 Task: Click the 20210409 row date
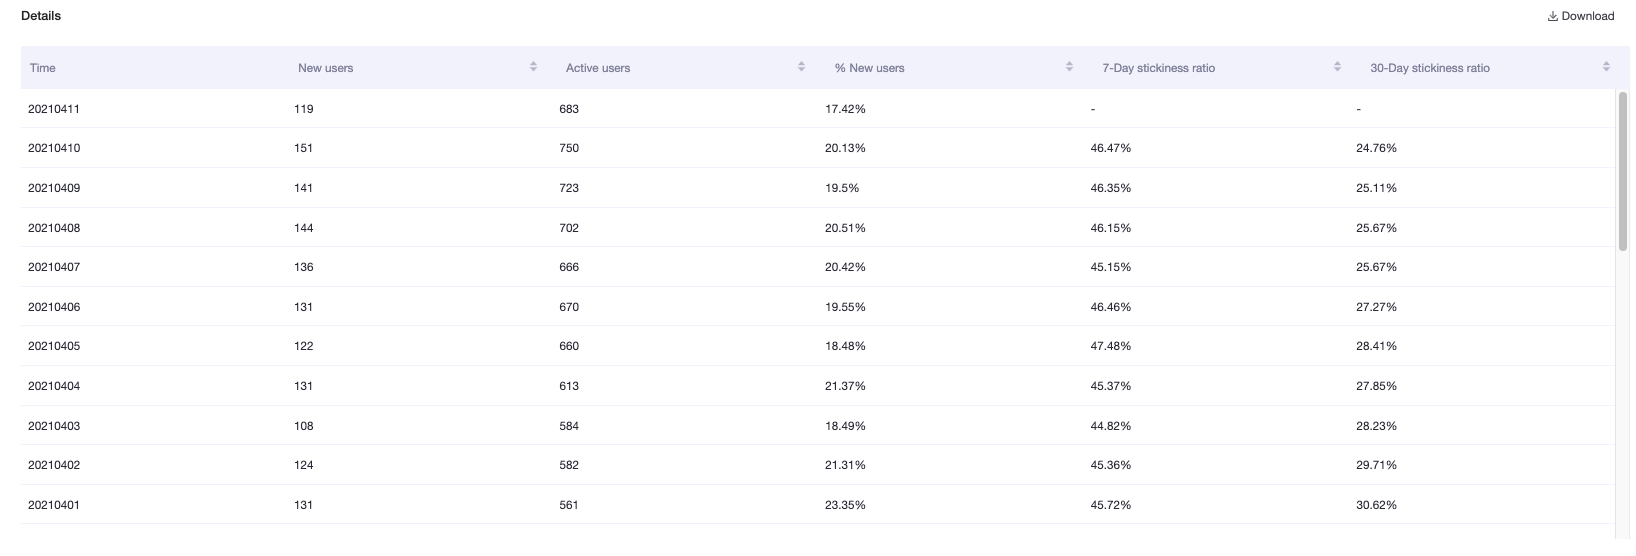point(54,188)
